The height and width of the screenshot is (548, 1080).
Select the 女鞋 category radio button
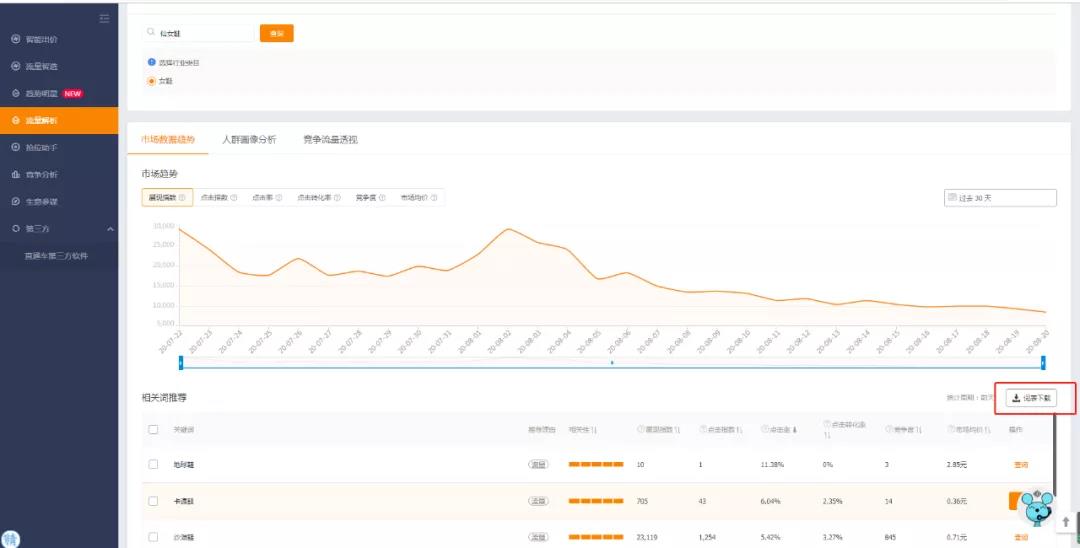point(152,81)
